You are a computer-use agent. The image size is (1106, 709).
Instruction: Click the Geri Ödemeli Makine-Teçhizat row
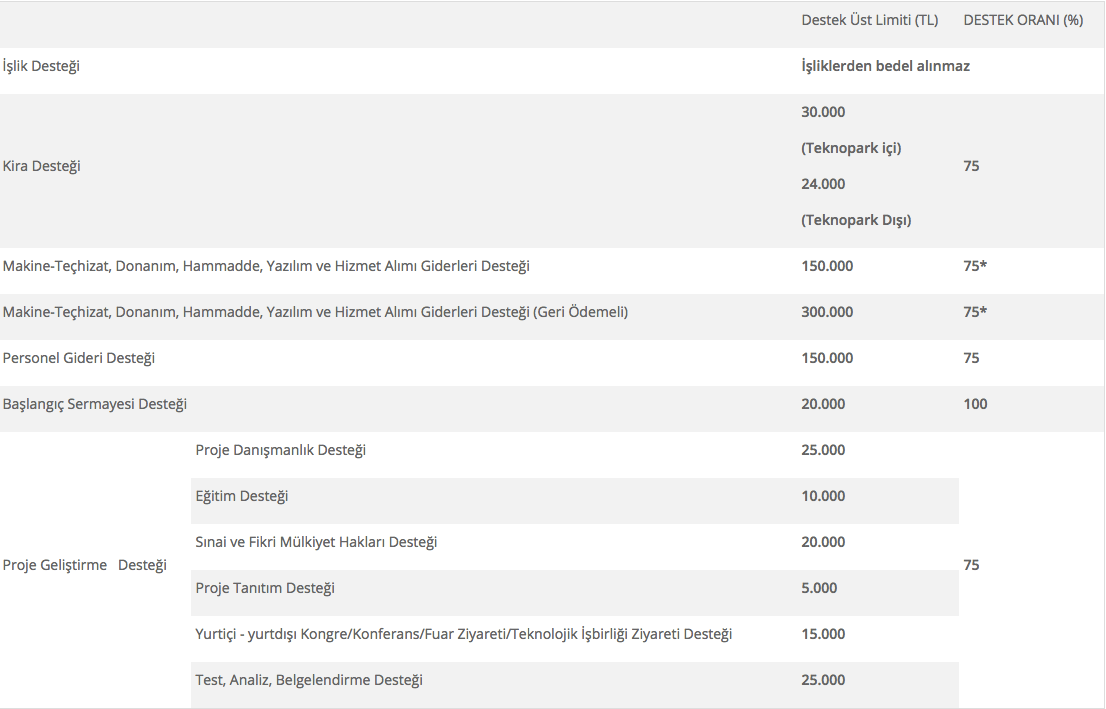tap(315, 312)
